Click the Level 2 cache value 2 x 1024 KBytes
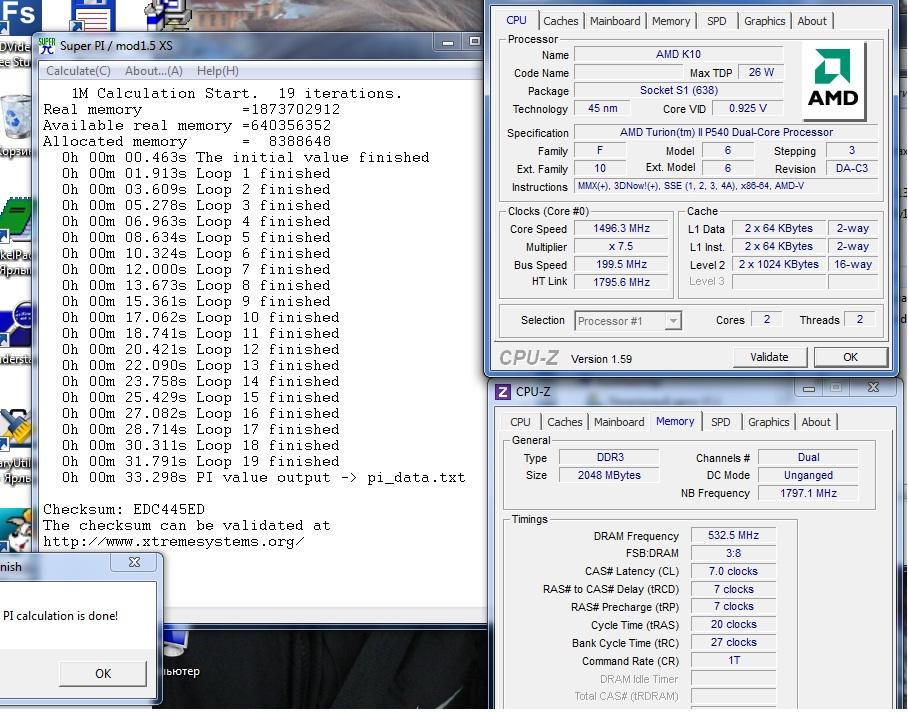 coord(778,264)
